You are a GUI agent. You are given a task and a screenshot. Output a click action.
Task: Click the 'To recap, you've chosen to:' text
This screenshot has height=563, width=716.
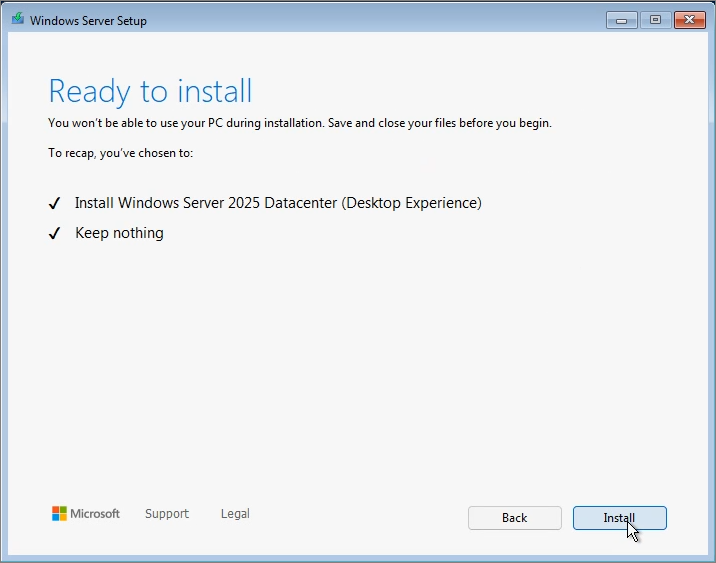coord(121,153)
